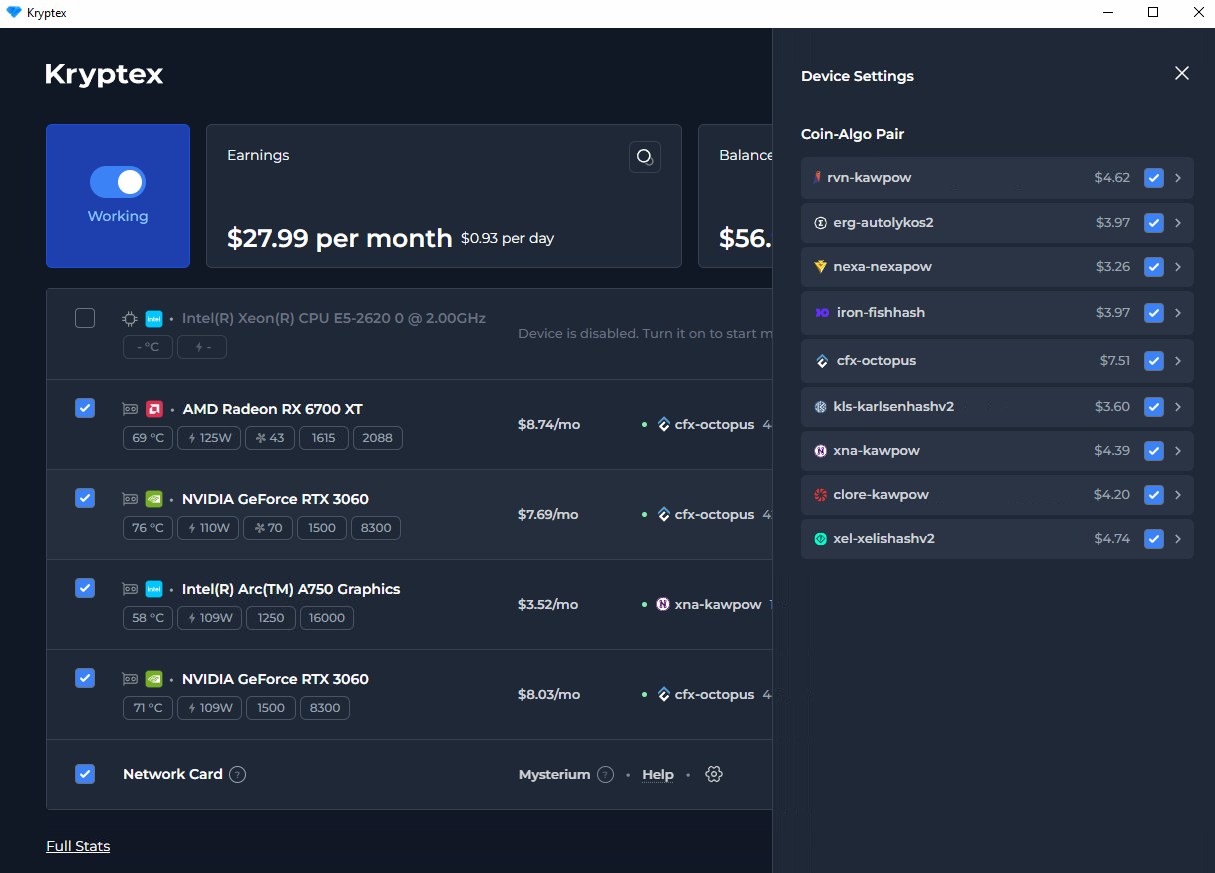Click the $27.99 per month earnings text
Viewport: 1215px width, 873px height.
pos(340,238)
